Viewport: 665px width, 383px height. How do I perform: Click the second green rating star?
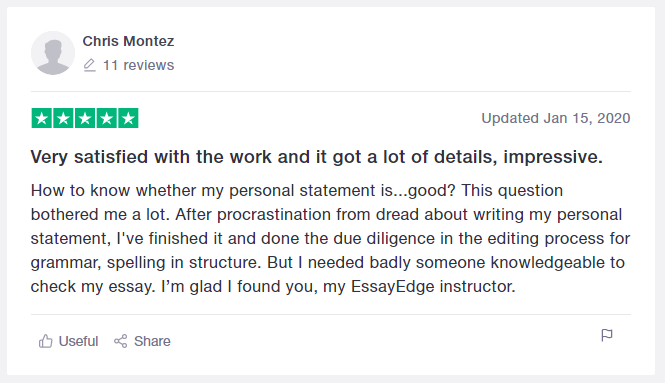pyautogui.click(x=63, y=118)
